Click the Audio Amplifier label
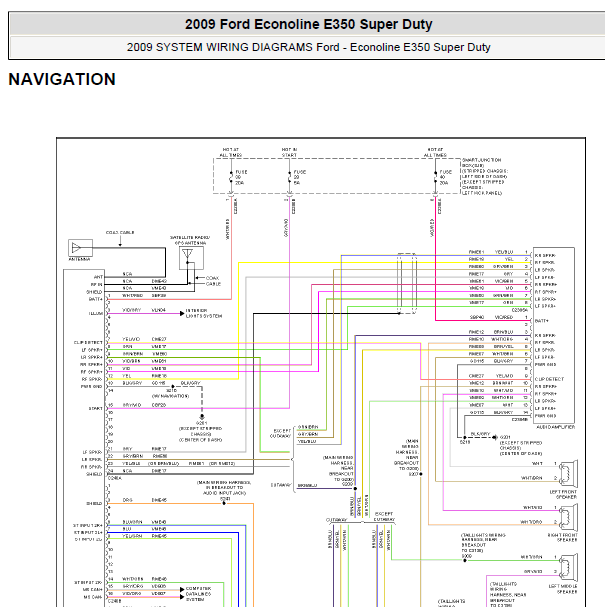Screen dimensions: 605x607 (x=555, y=427)
